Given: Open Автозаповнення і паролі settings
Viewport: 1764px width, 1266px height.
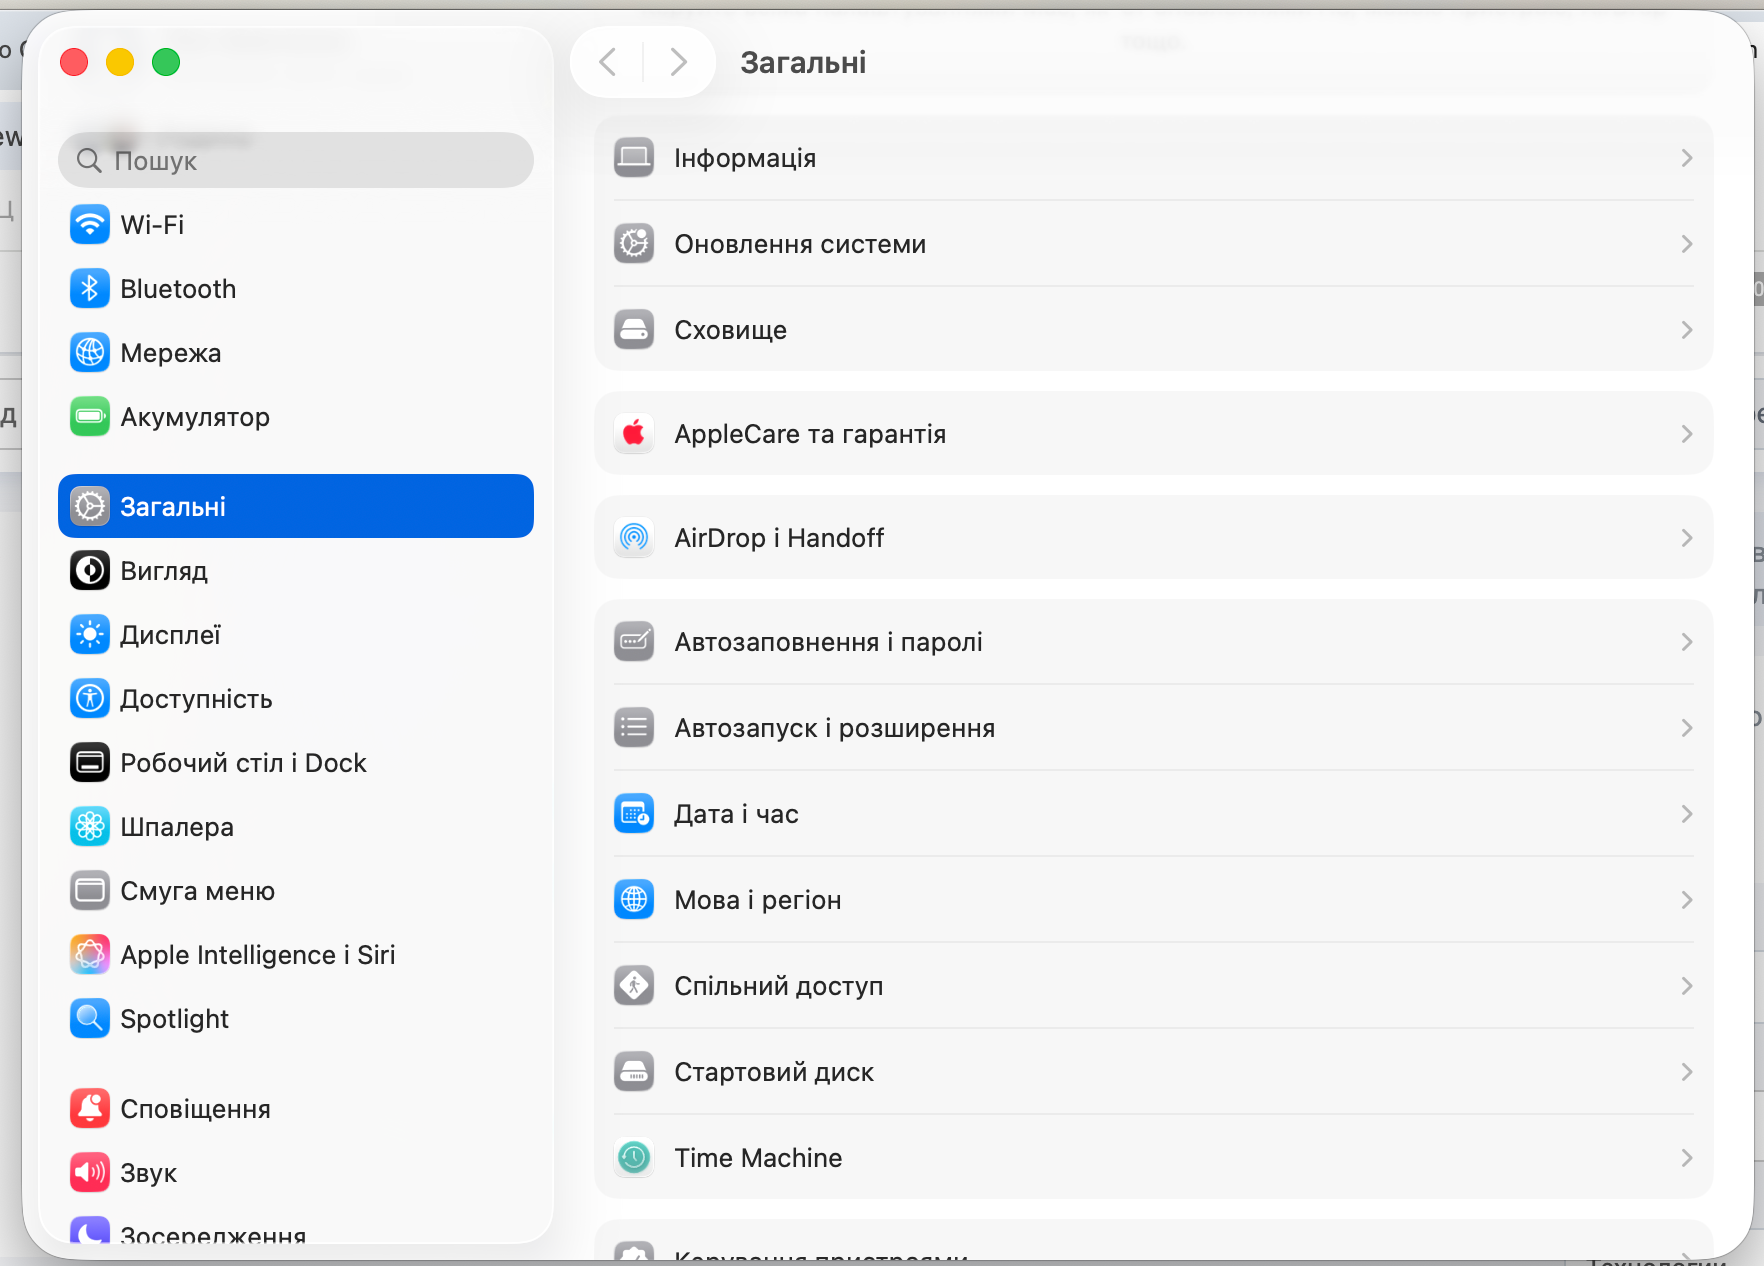Looking at the screenshot, I should [x=828, y=642].
